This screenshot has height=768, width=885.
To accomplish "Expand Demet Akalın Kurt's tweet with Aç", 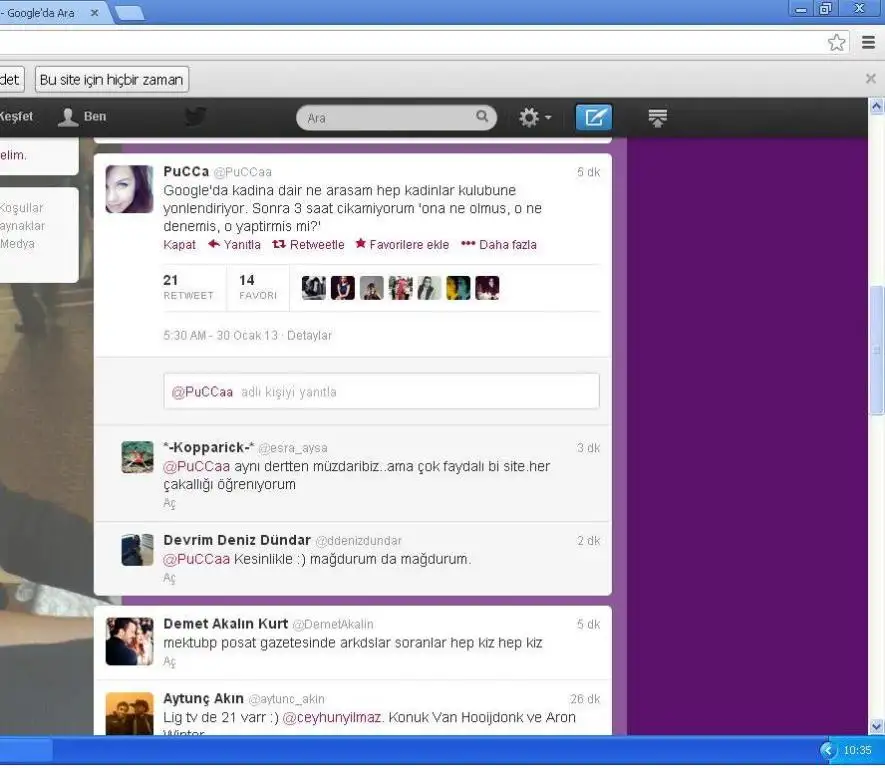I will coord(169,661).
